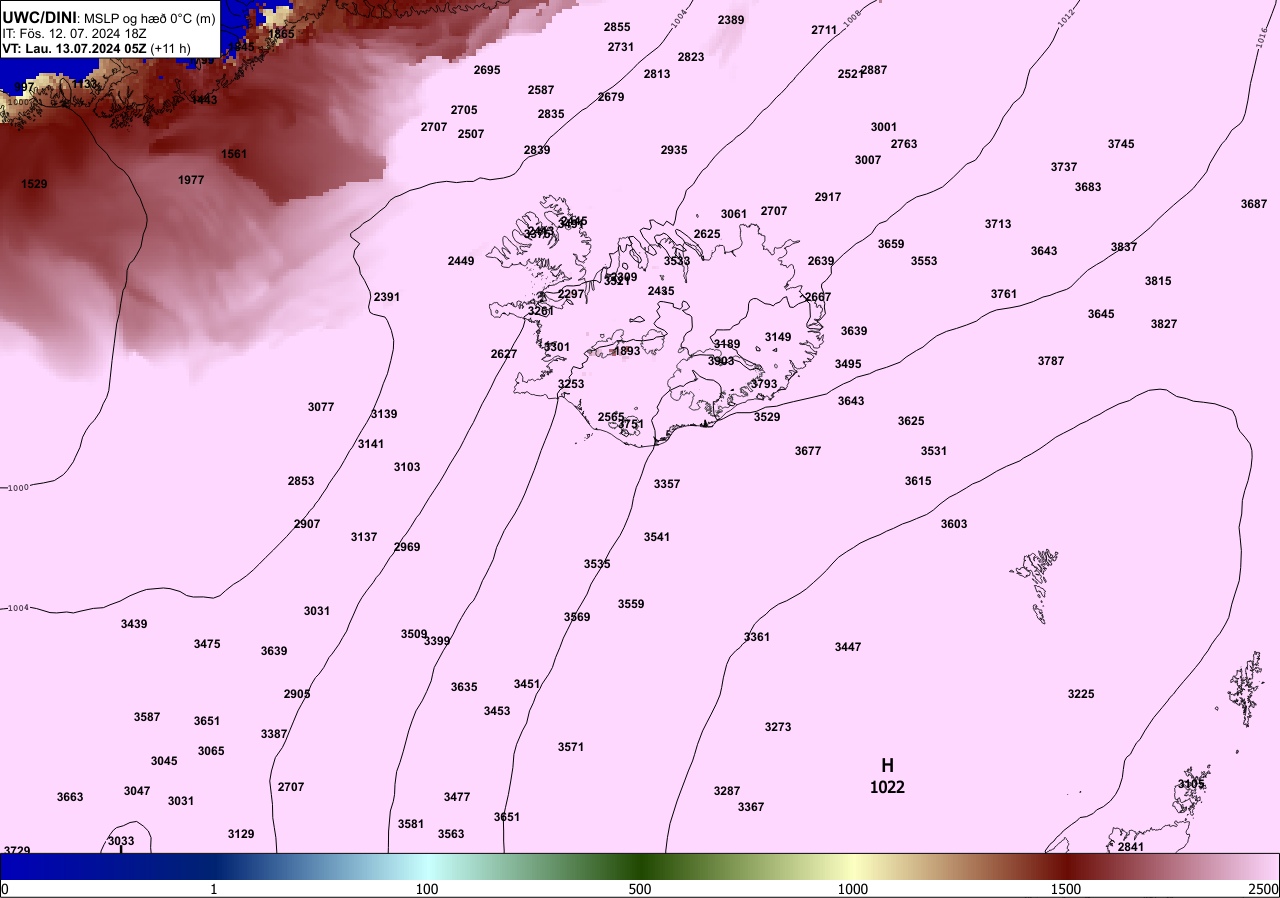Click the isobar label 1012
This screenshot has width=1280, height=898.
(x=1064, y=18)
